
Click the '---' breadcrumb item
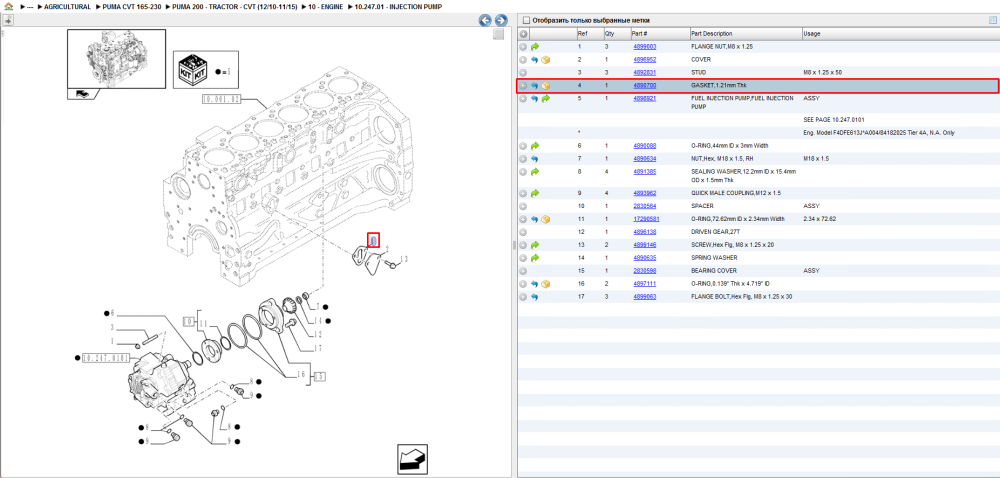point(29,6)
